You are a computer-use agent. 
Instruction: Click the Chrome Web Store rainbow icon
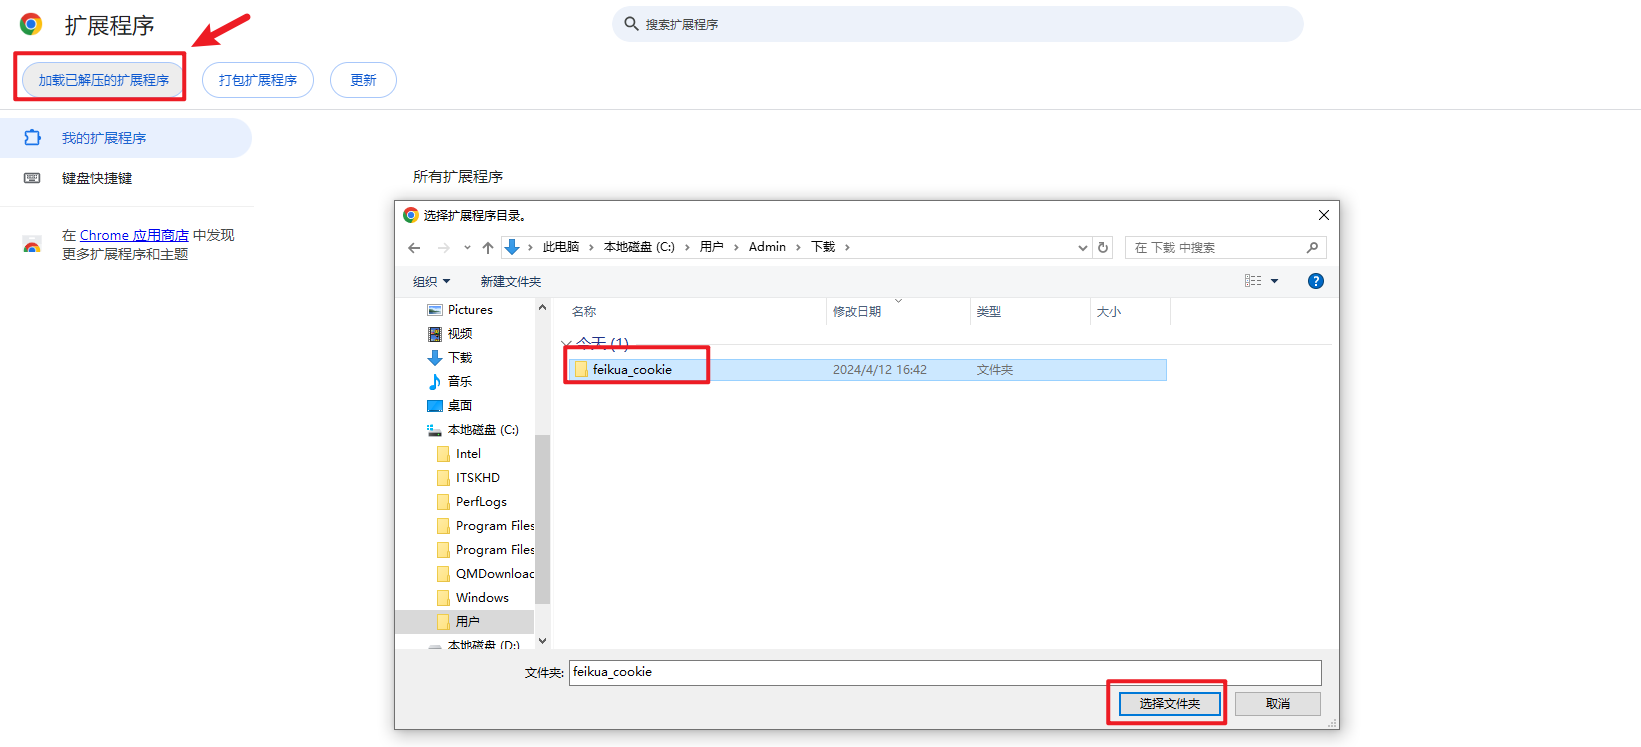pos(32,245)
